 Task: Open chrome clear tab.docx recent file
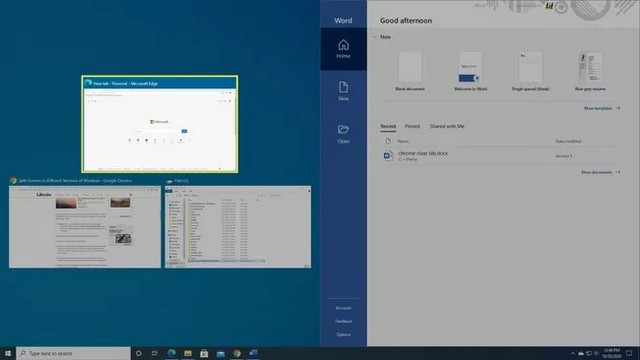coord(501,156)
